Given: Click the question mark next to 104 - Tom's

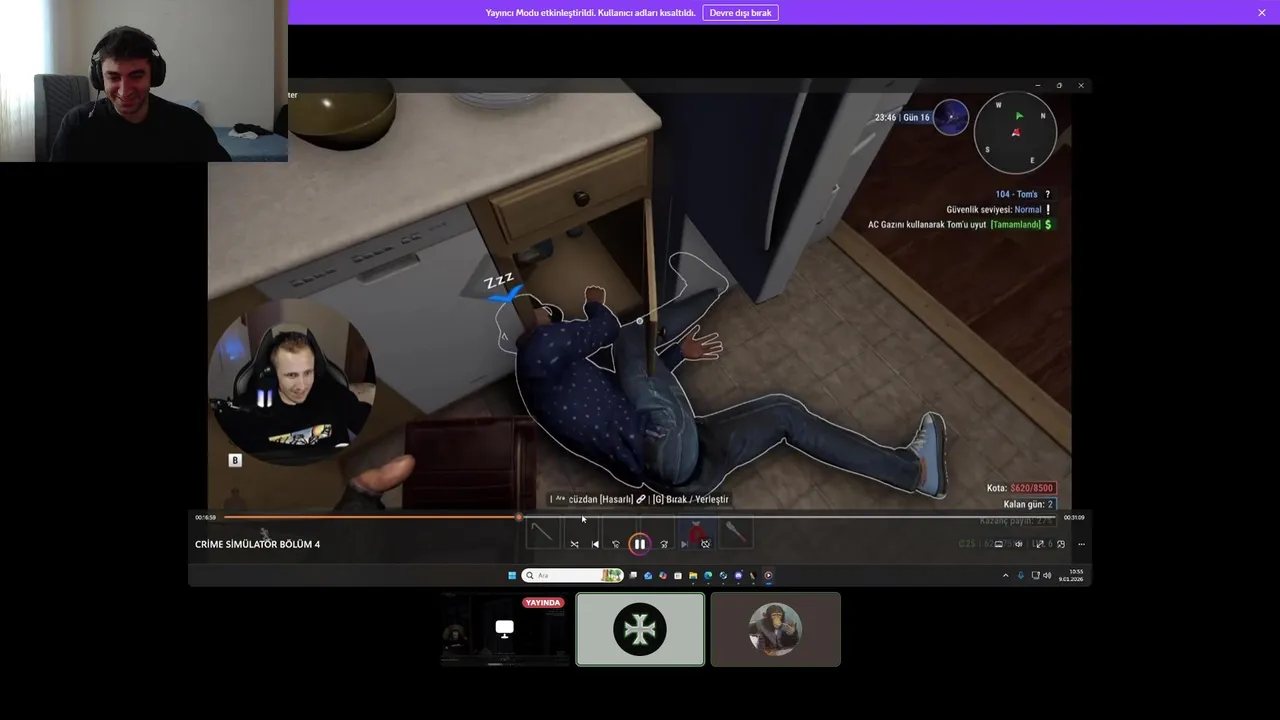Looking at the screenshot, I should coord(1047,194).
